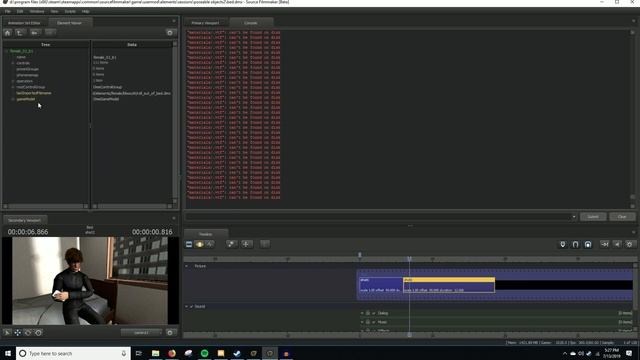Open the Edit menu

20,11
